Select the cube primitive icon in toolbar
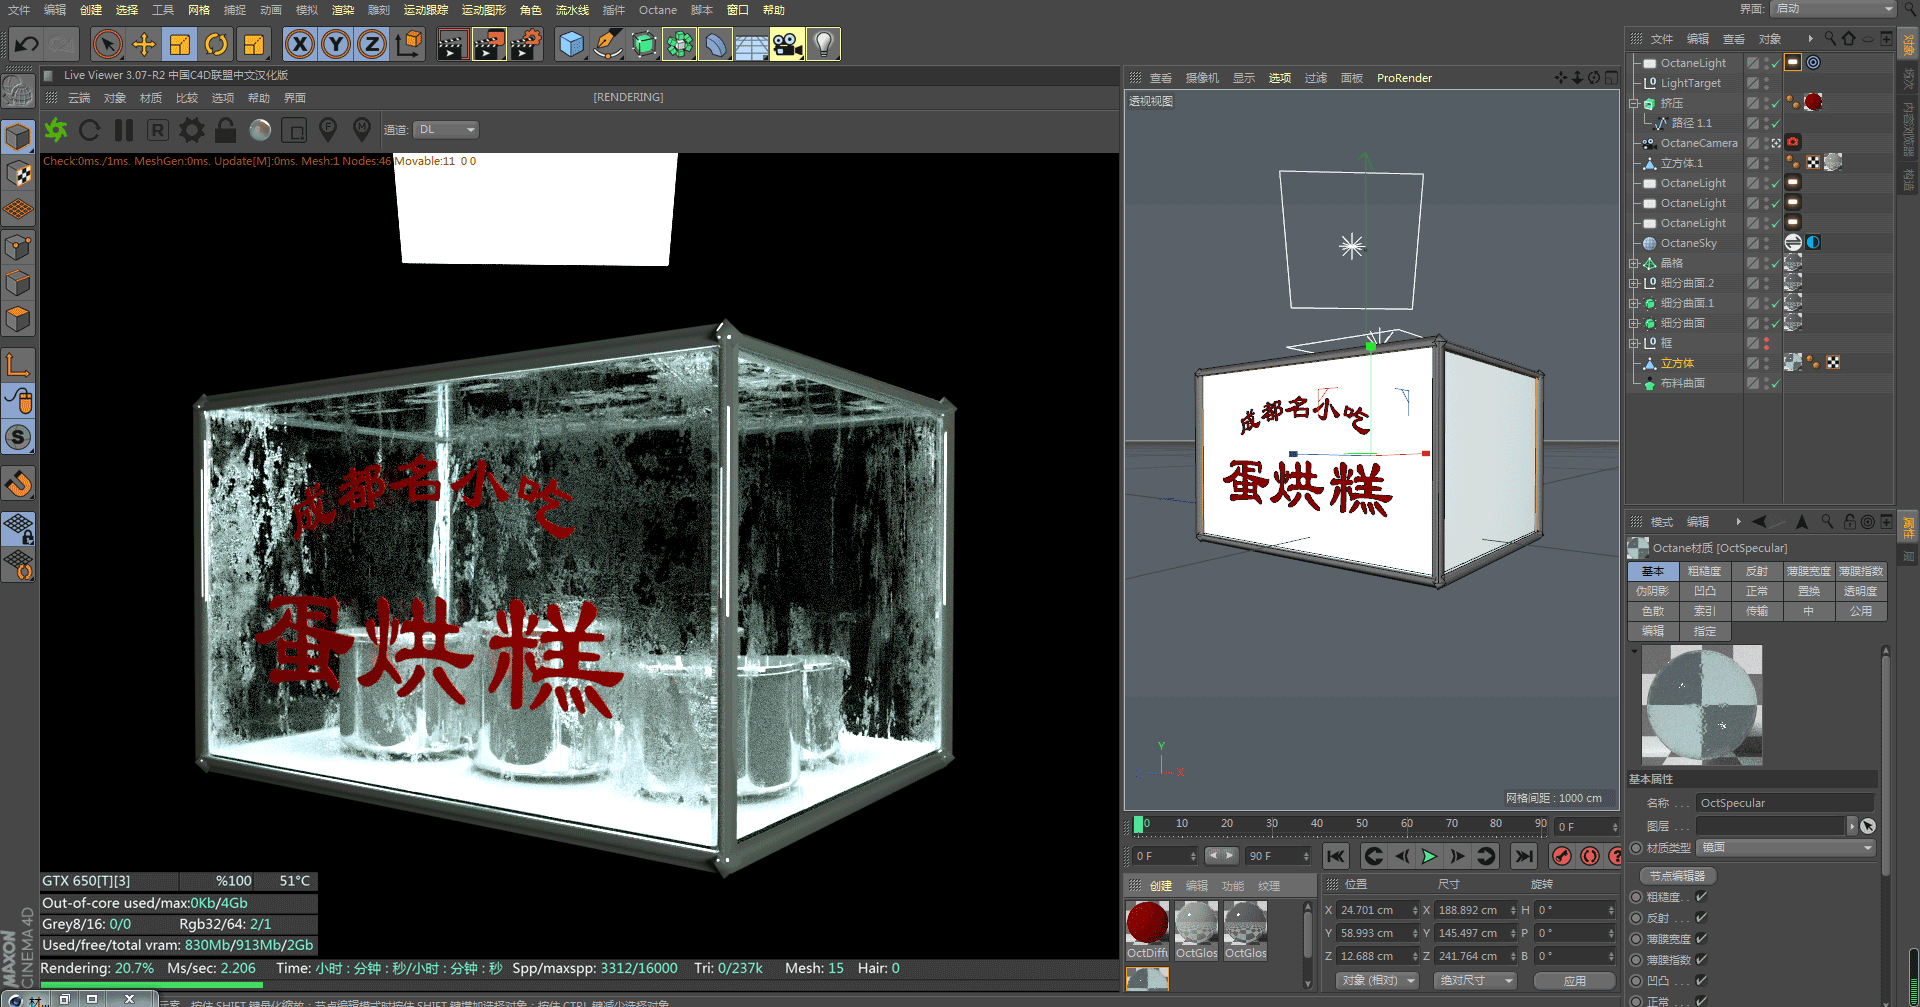The image size is (1920, 1007). [x=571, y=44]
